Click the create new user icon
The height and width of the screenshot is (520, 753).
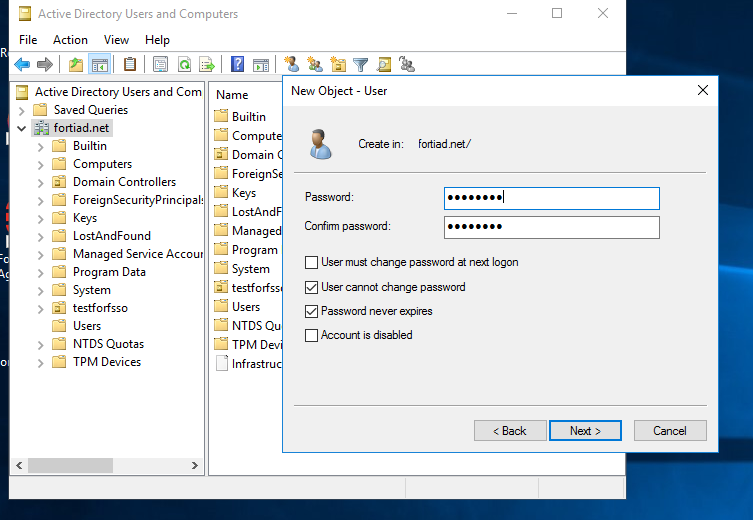pyautogui.click(x=292, y=65)
